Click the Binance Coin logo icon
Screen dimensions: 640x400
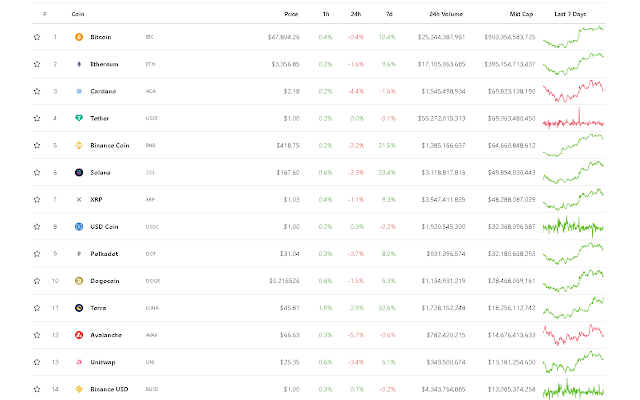coord(79,145)
